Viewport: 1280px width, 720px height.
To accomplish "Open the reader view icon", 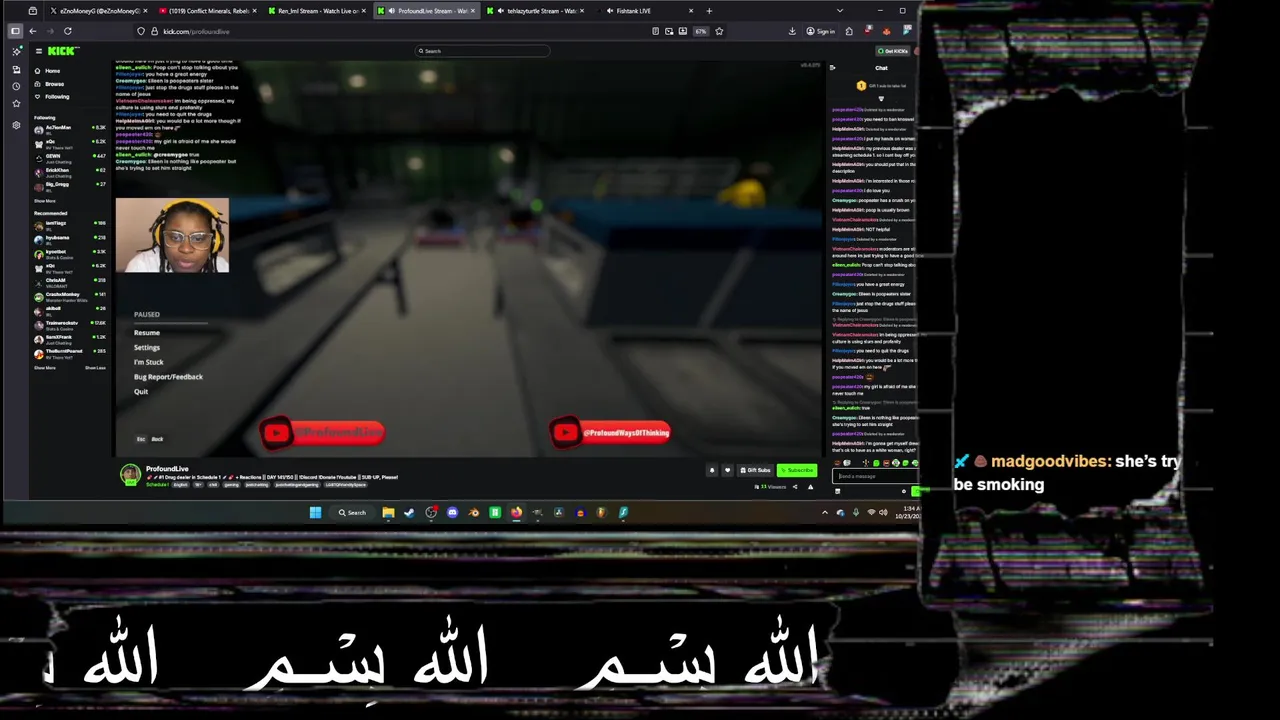I will point(655,31).
